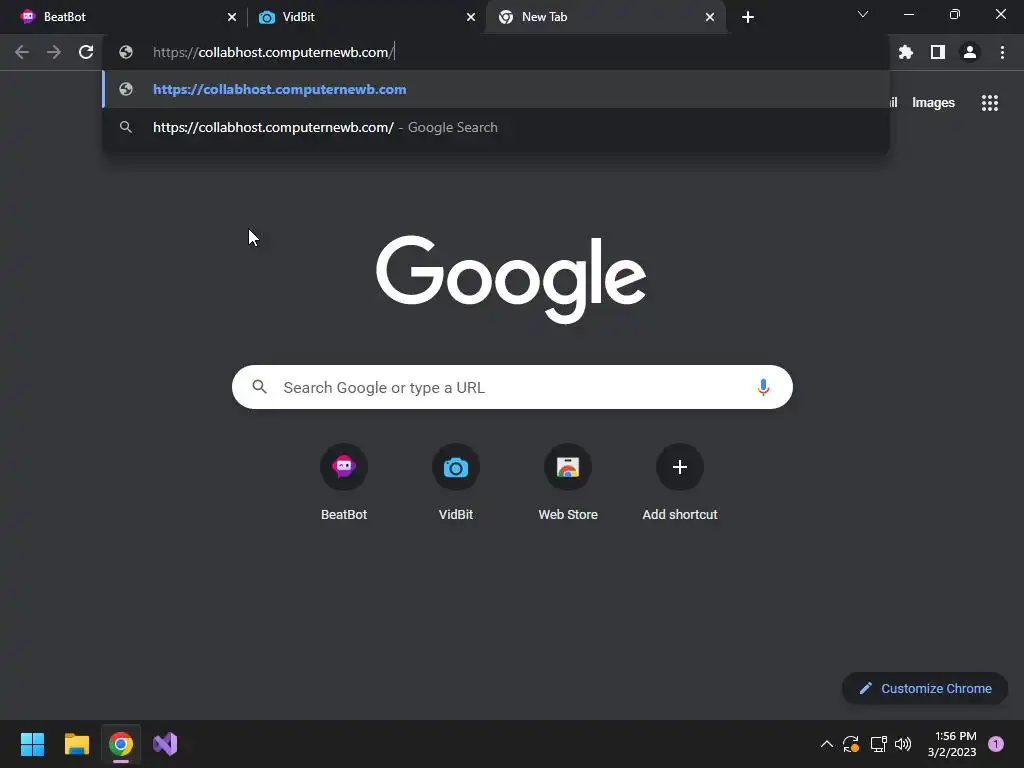Go forward with the forward arrow
Image resolution: width=1024 pixels, height=768 pixels.
click(x=54, y=52)
